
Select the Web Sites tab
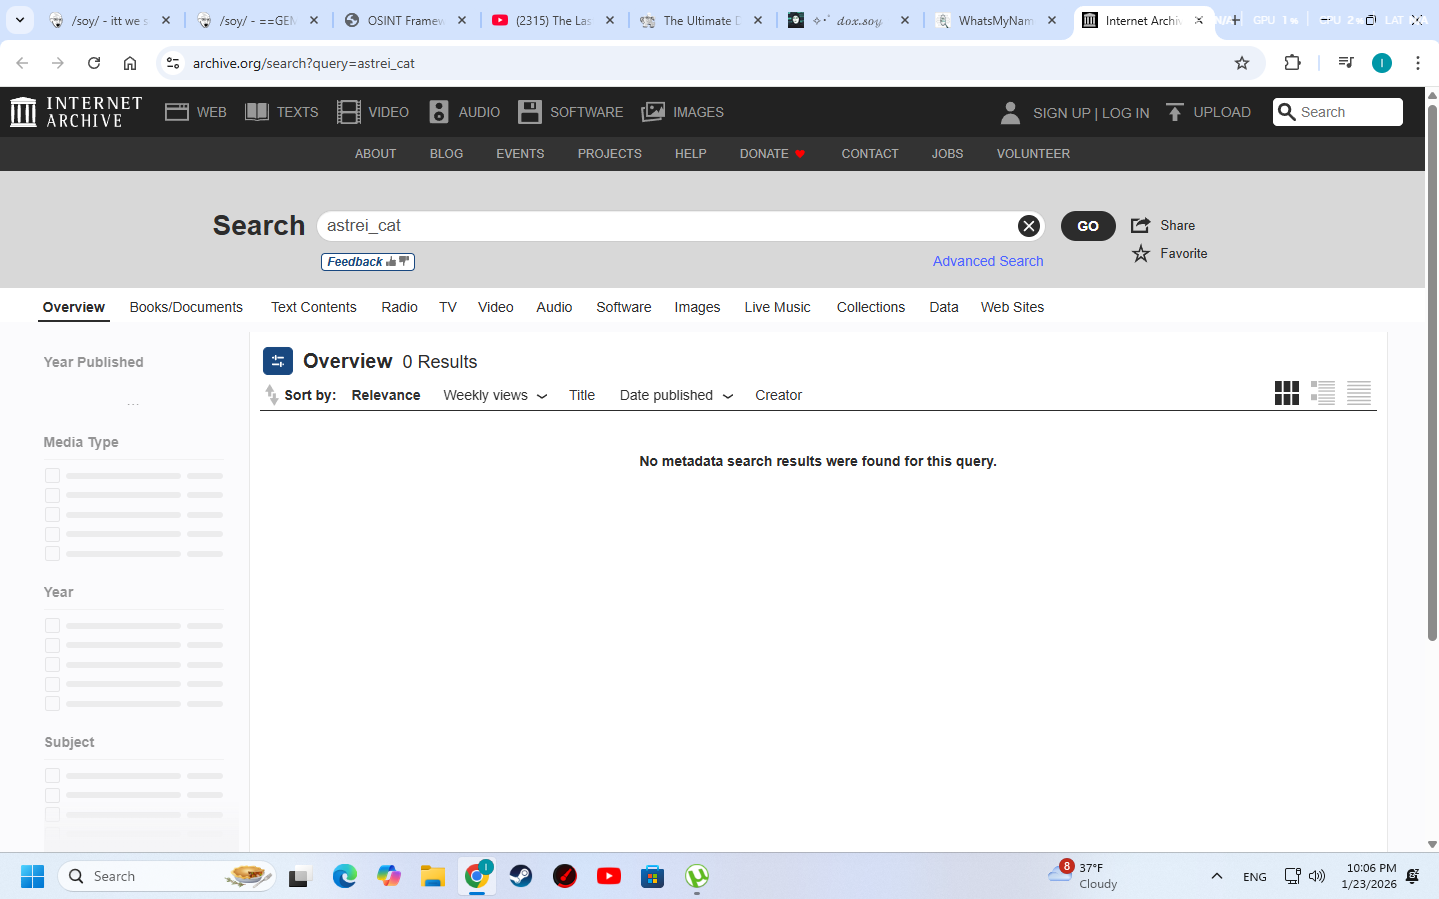(1012, 307)
